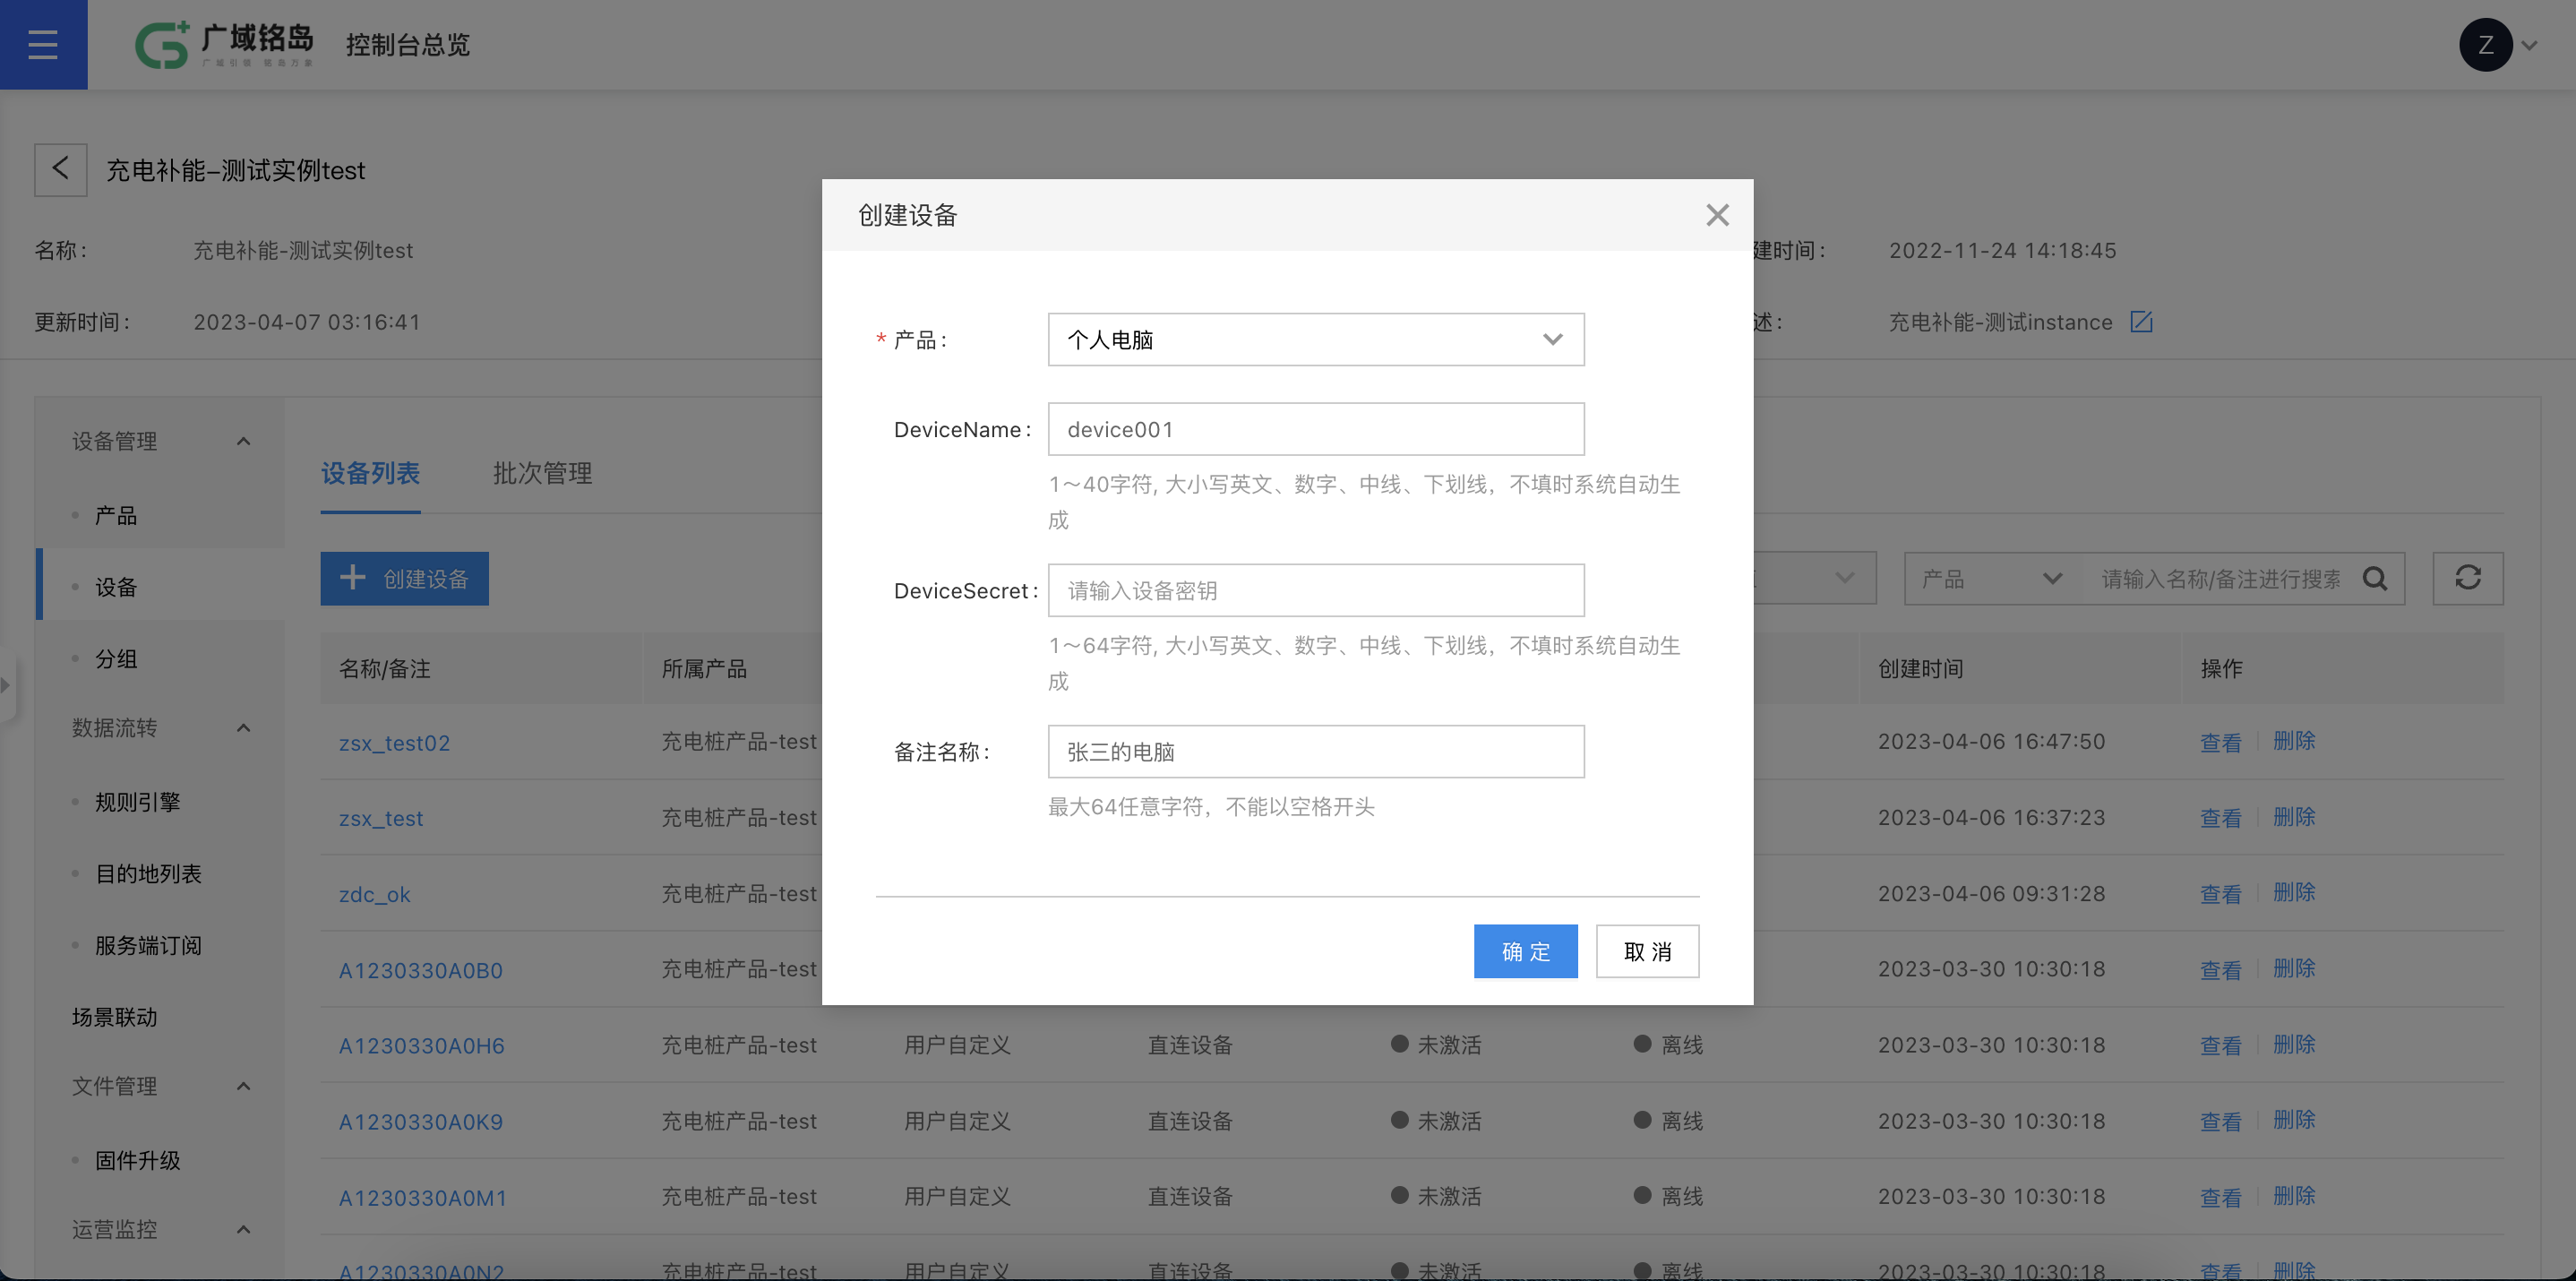Click the 名称/备注 column header
Image resolution: width=2576 pixels, height=1281 pixels.
pyautogui.click(x=384, y=668)
